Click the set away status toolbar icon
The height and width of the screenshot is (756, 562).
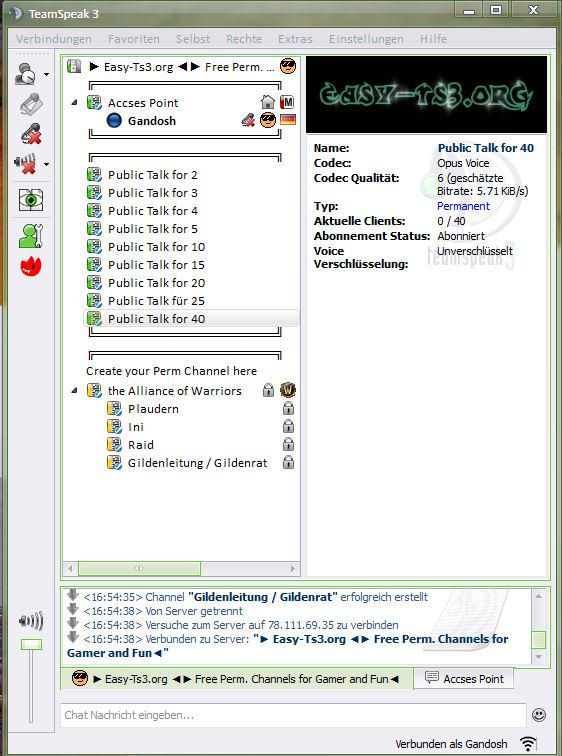(25, 74)
